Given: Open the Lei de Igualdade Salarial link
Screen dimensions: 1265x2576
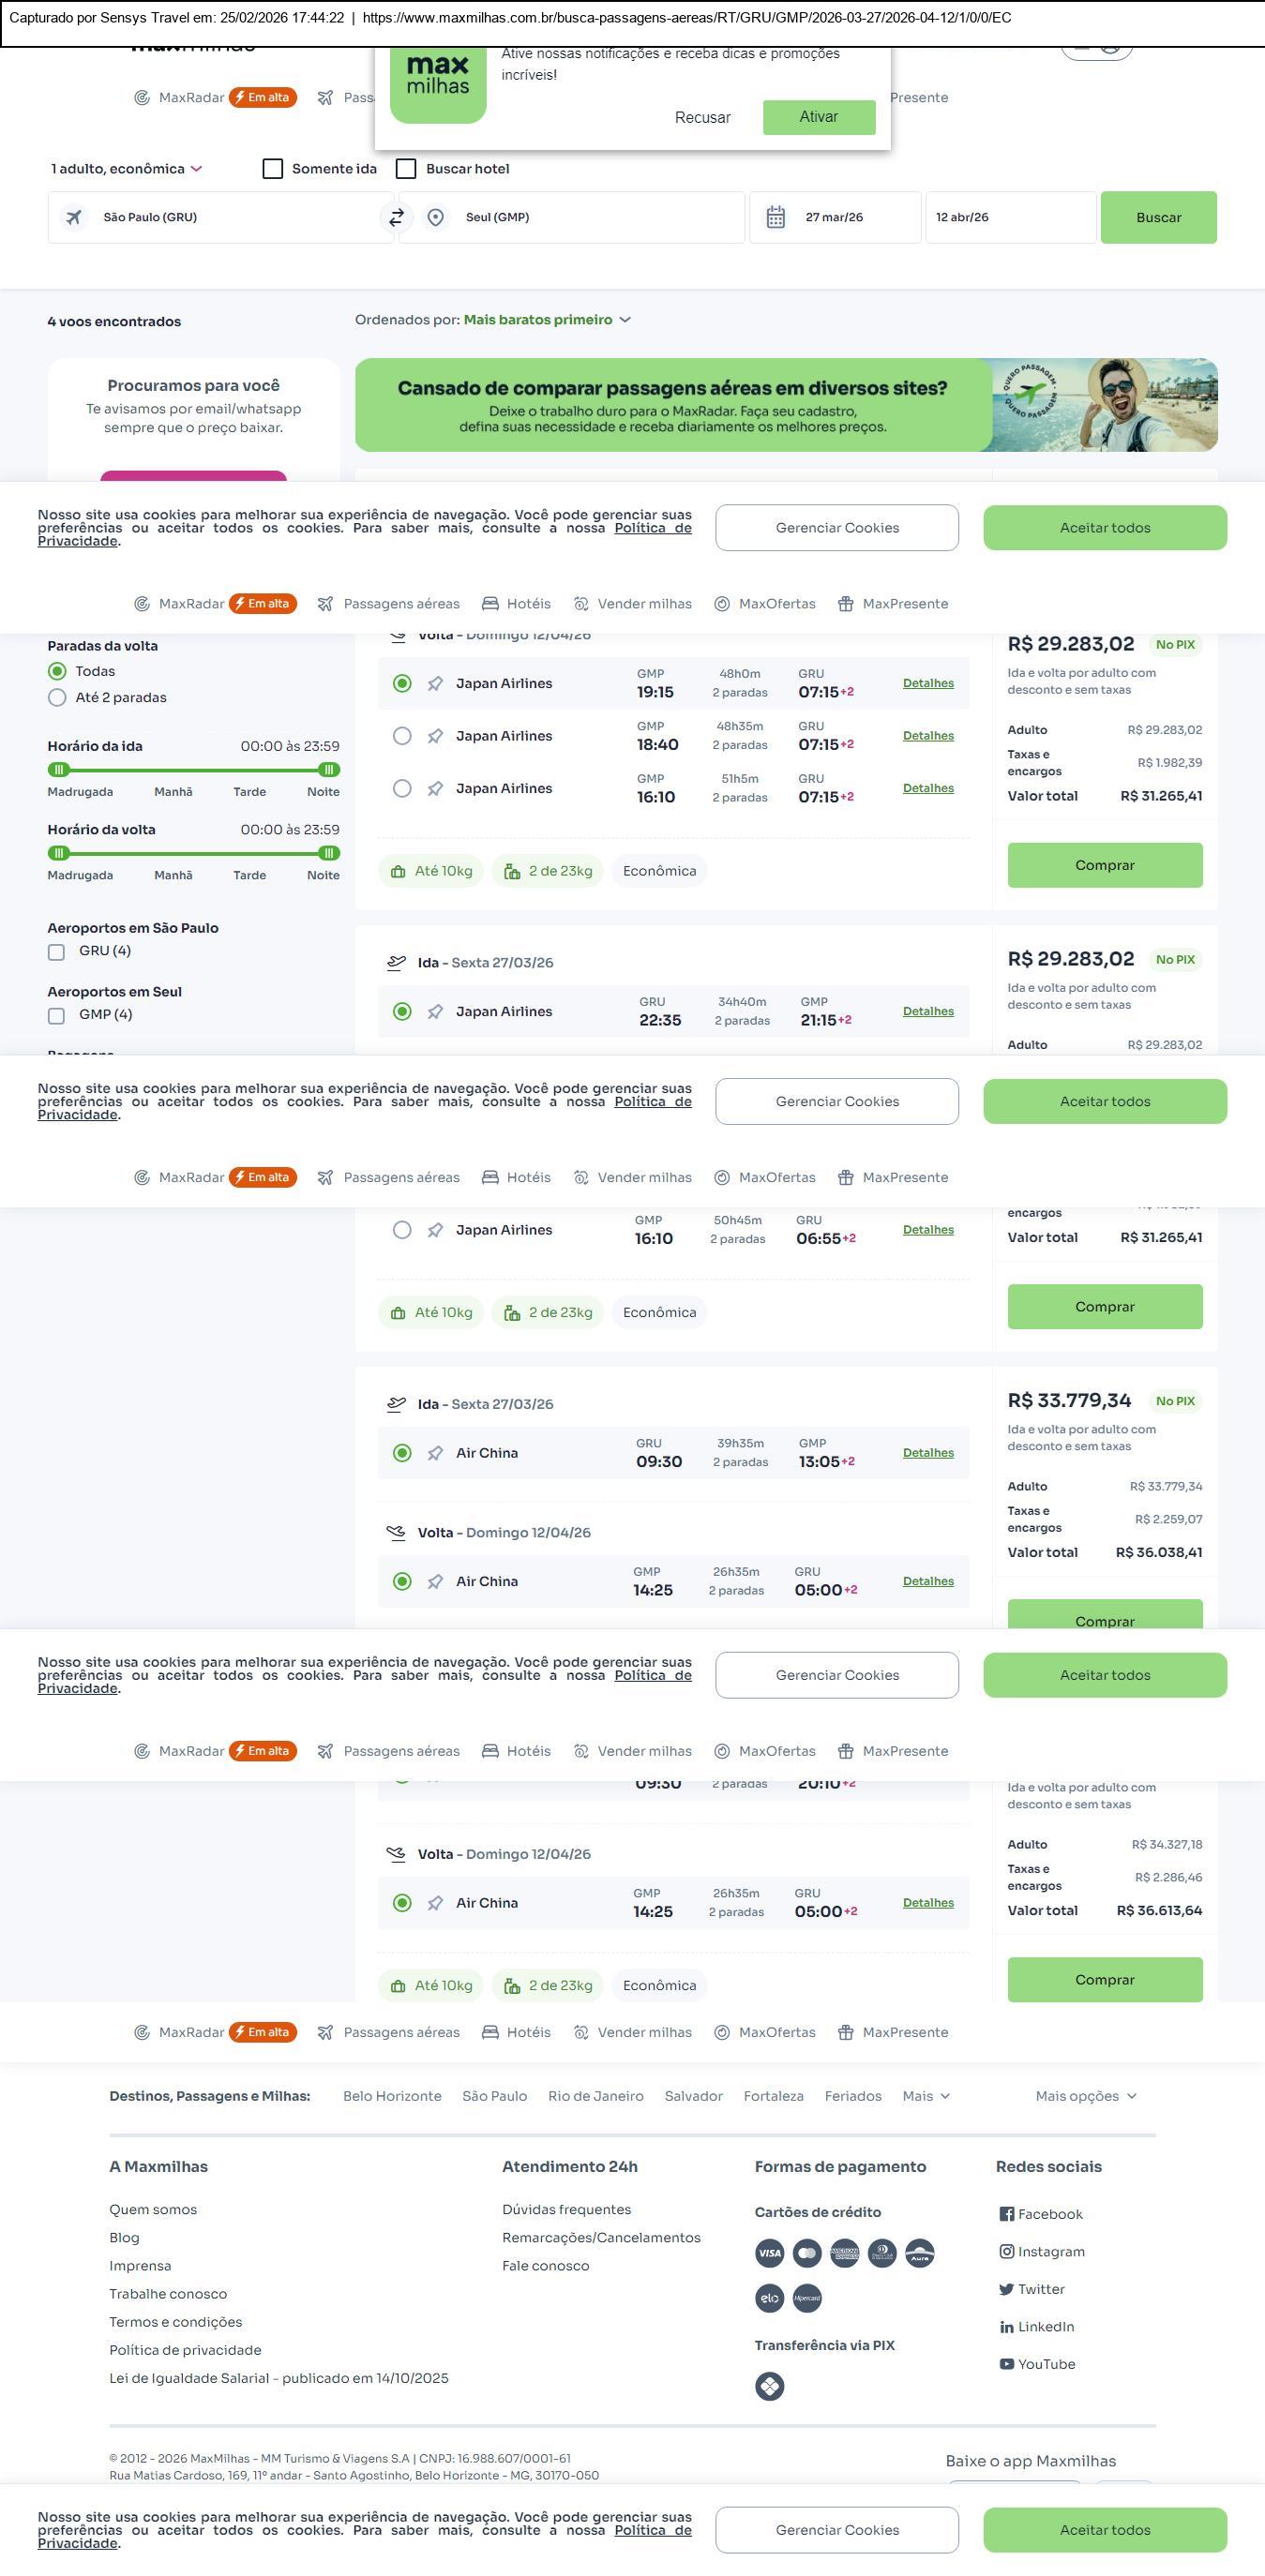Looking at the screenshot, I should [x=278, y=2378].
